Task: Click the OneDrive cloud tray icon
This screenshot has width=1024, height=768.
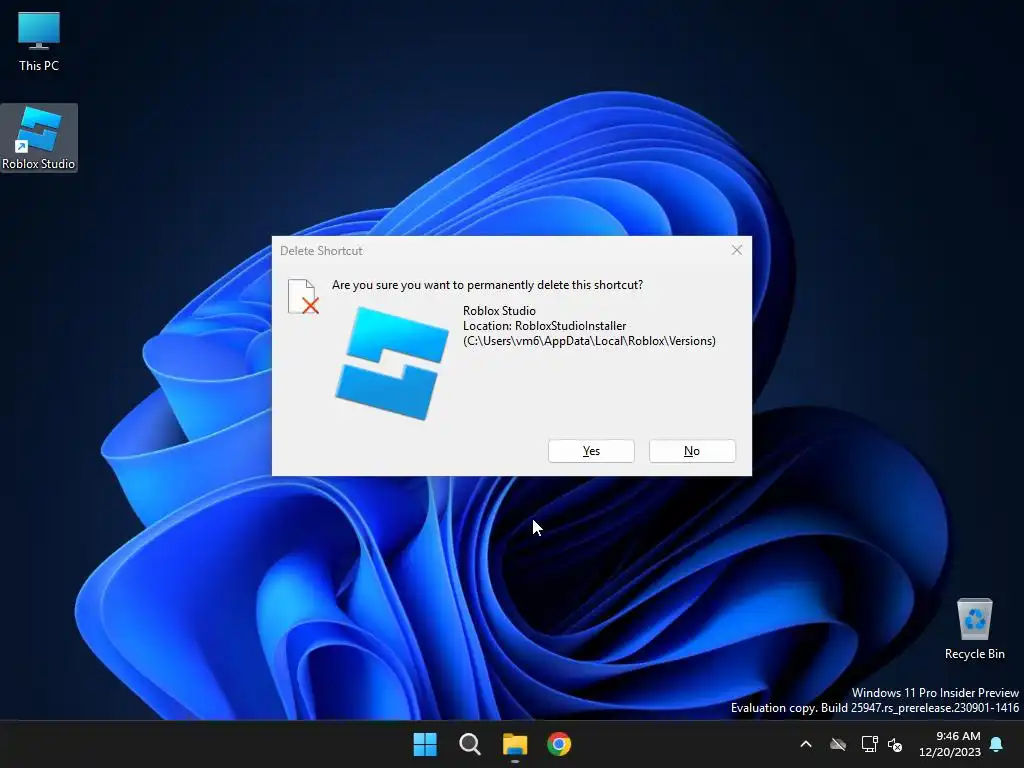Action: tap(838, 744)
